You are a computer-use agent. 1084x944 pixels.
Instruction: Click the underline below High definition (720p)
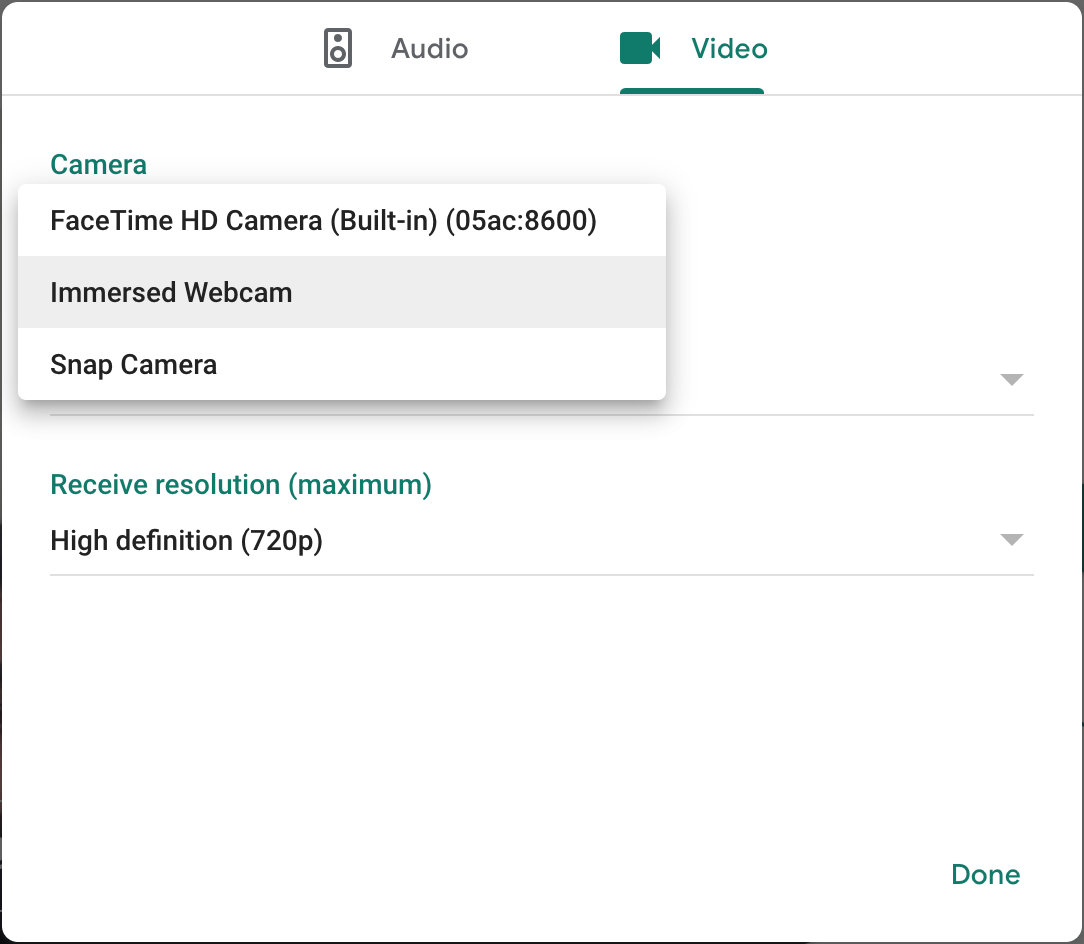click(x=540, y=575)
